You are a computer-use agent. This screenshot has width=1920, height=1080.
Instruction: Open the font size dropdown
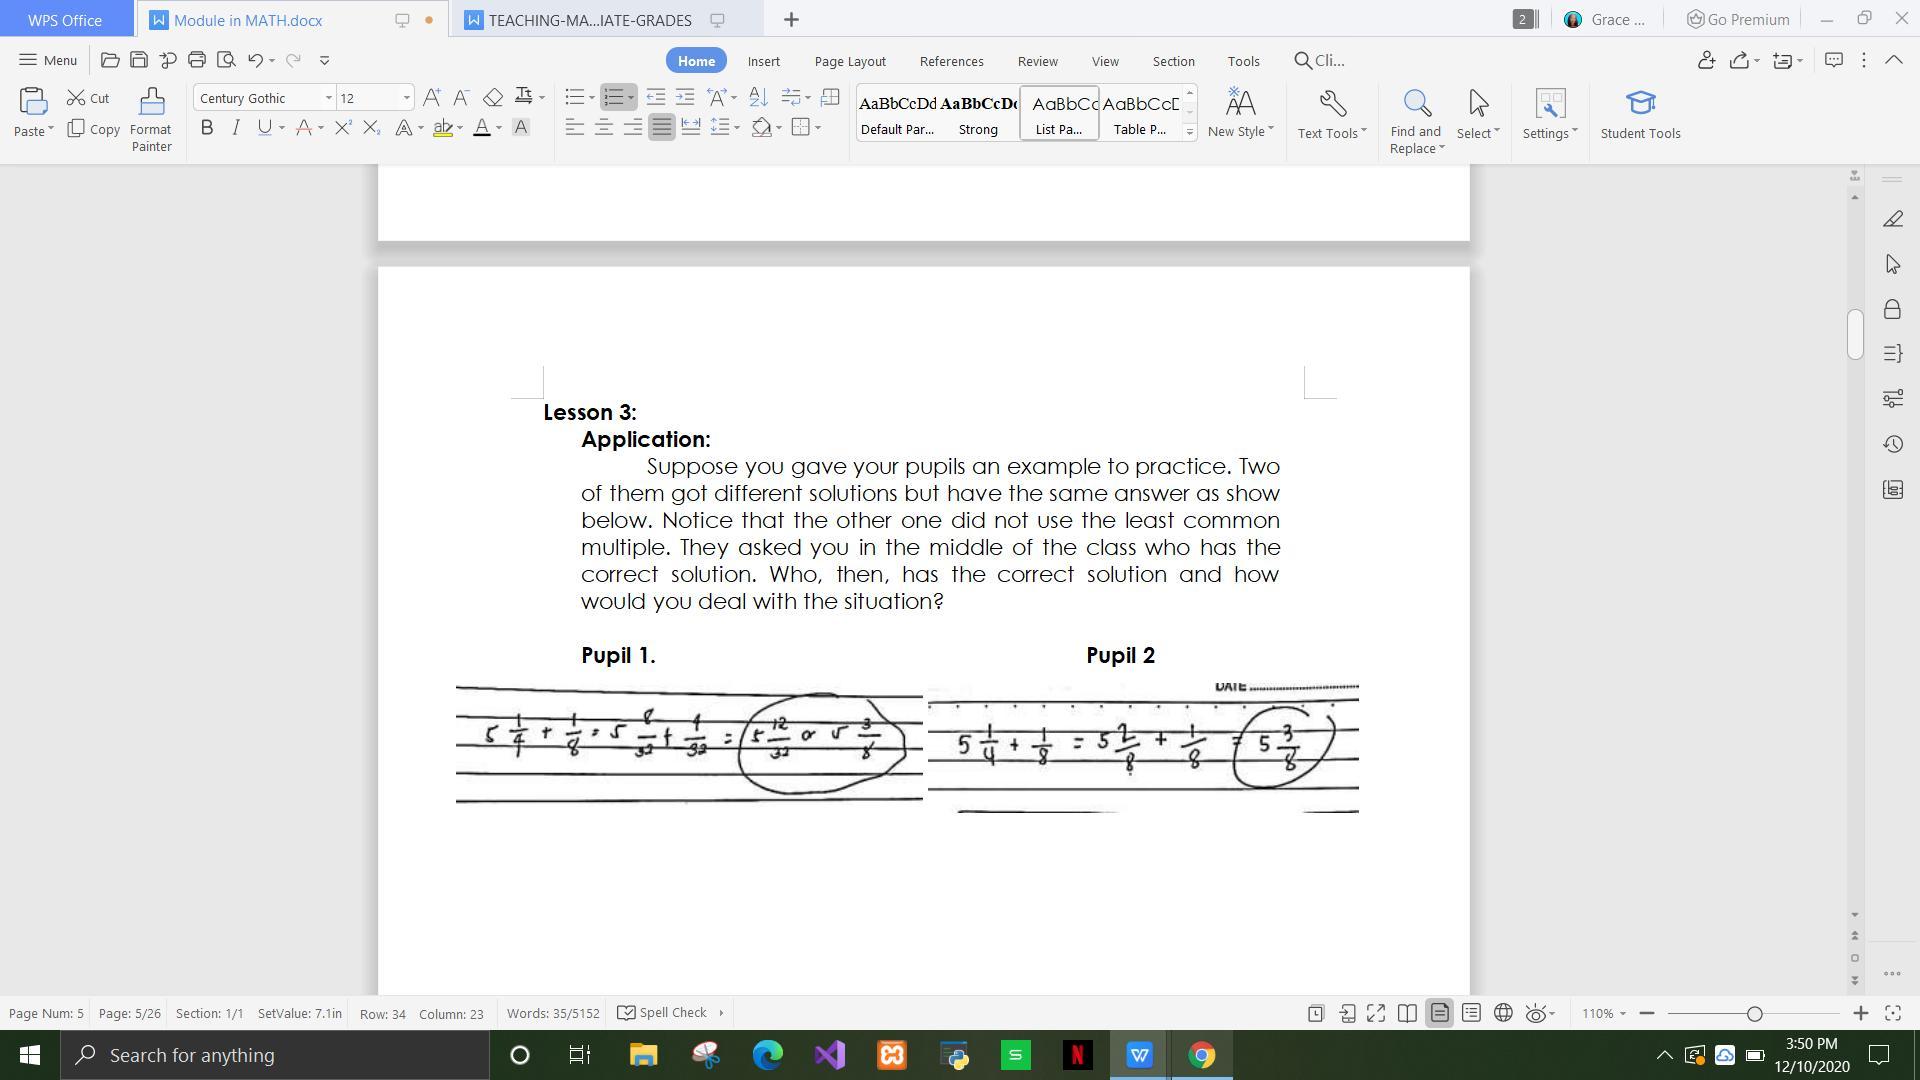406,98
